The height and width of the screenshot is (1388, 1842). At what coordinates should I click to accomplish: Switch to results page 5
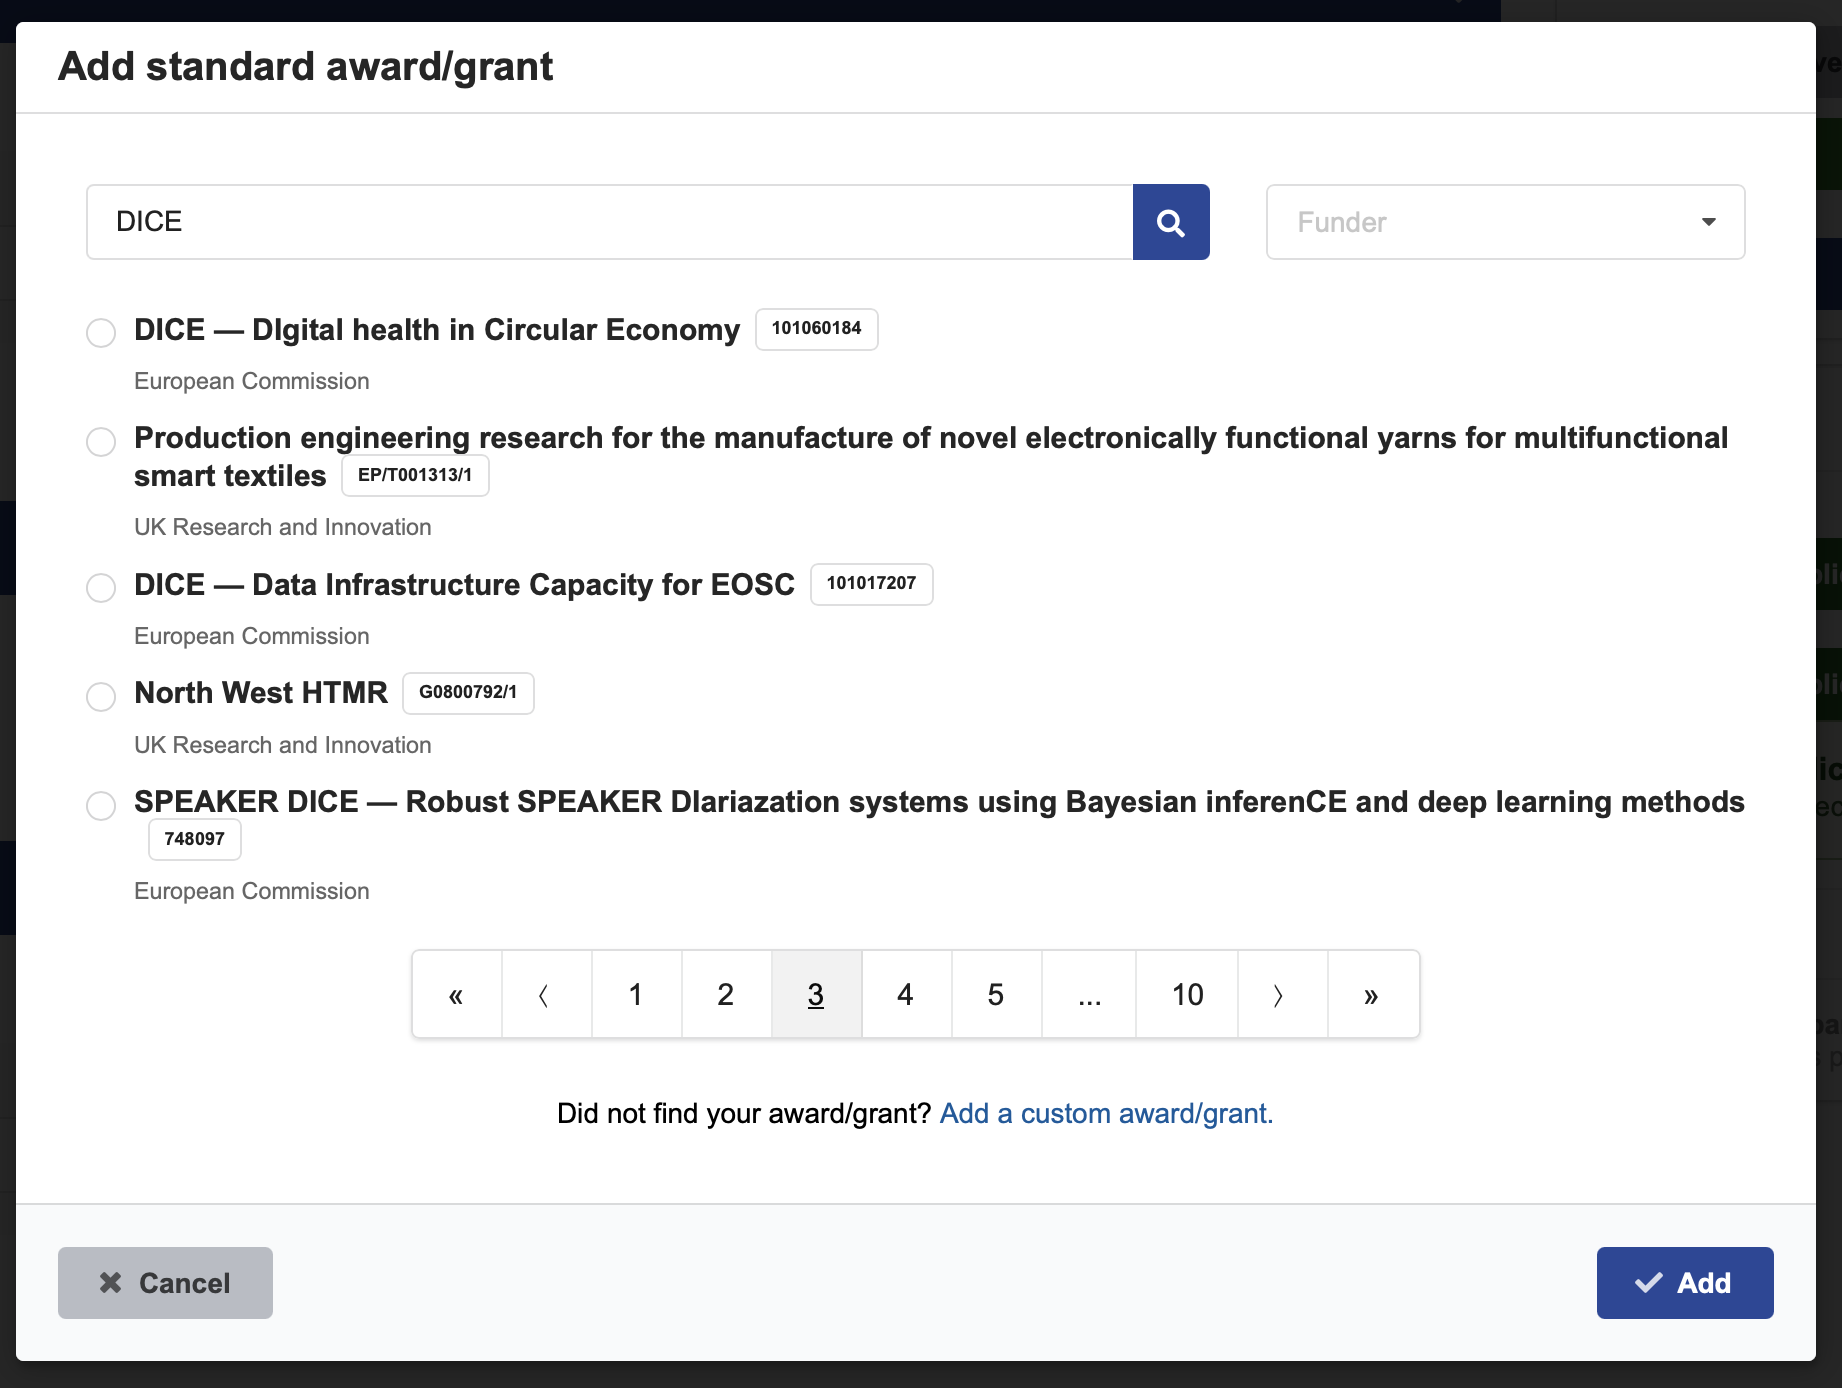pyautogui.click(x=995, y=995)
